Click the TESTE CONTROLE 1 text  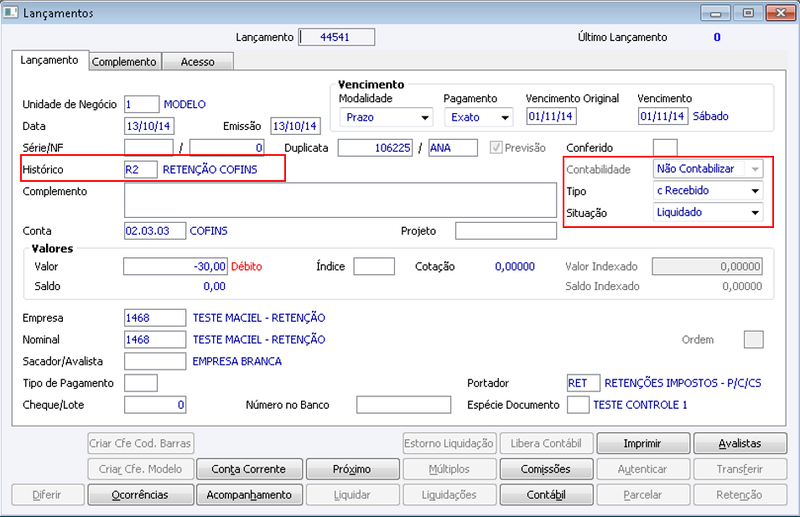coord(640,405)
